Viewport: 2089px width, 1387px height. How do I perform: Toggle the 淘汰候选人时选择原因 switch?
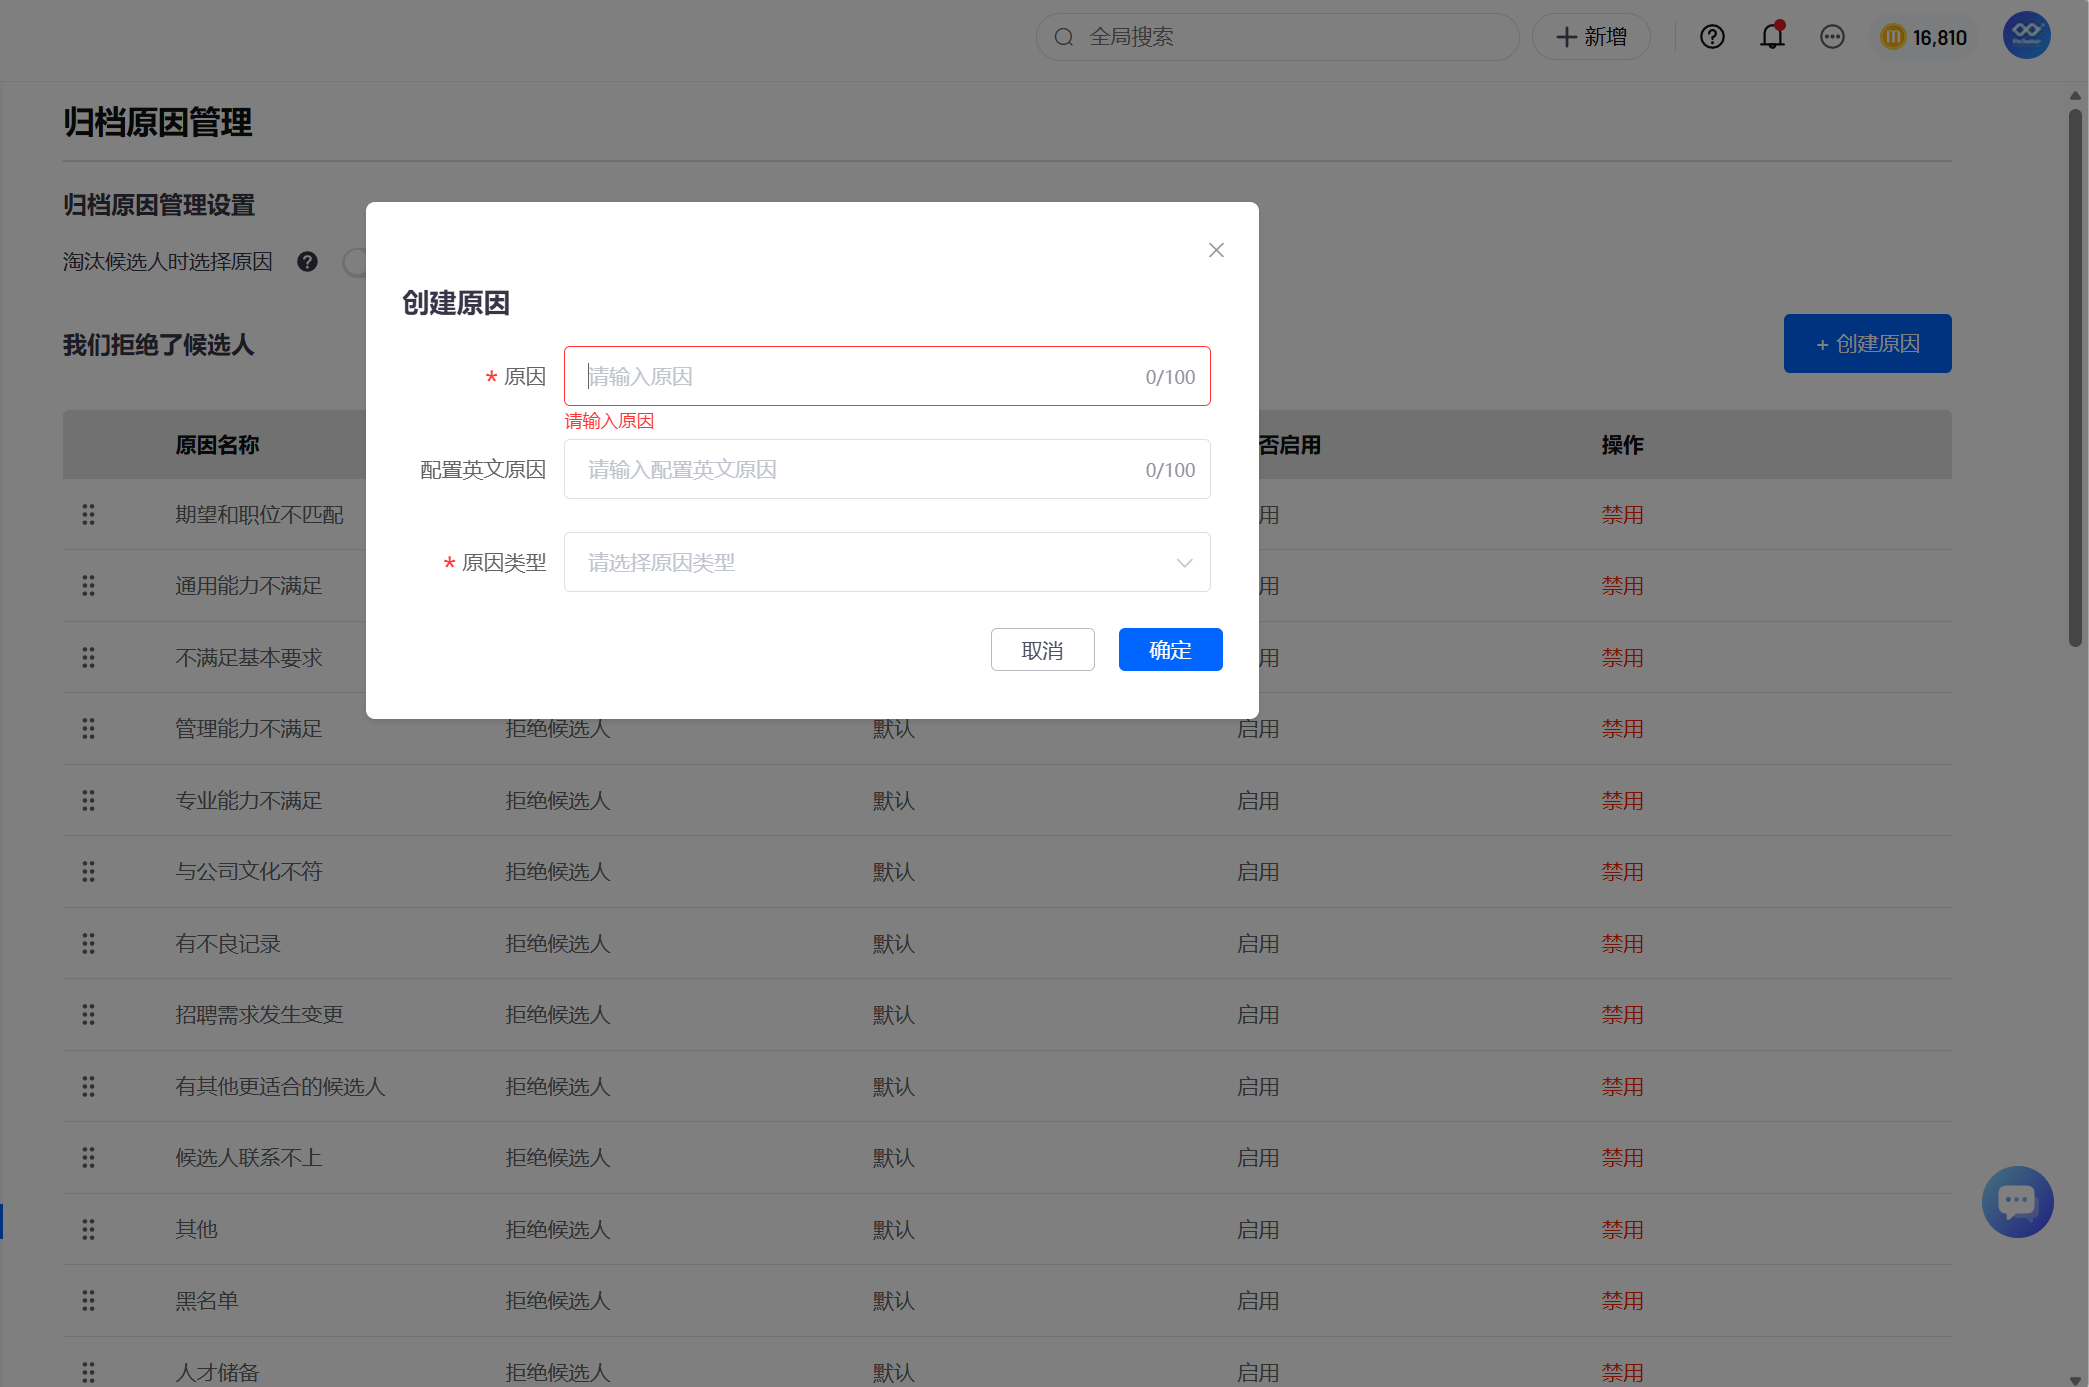pyautogui.click(x=356, y=262)
